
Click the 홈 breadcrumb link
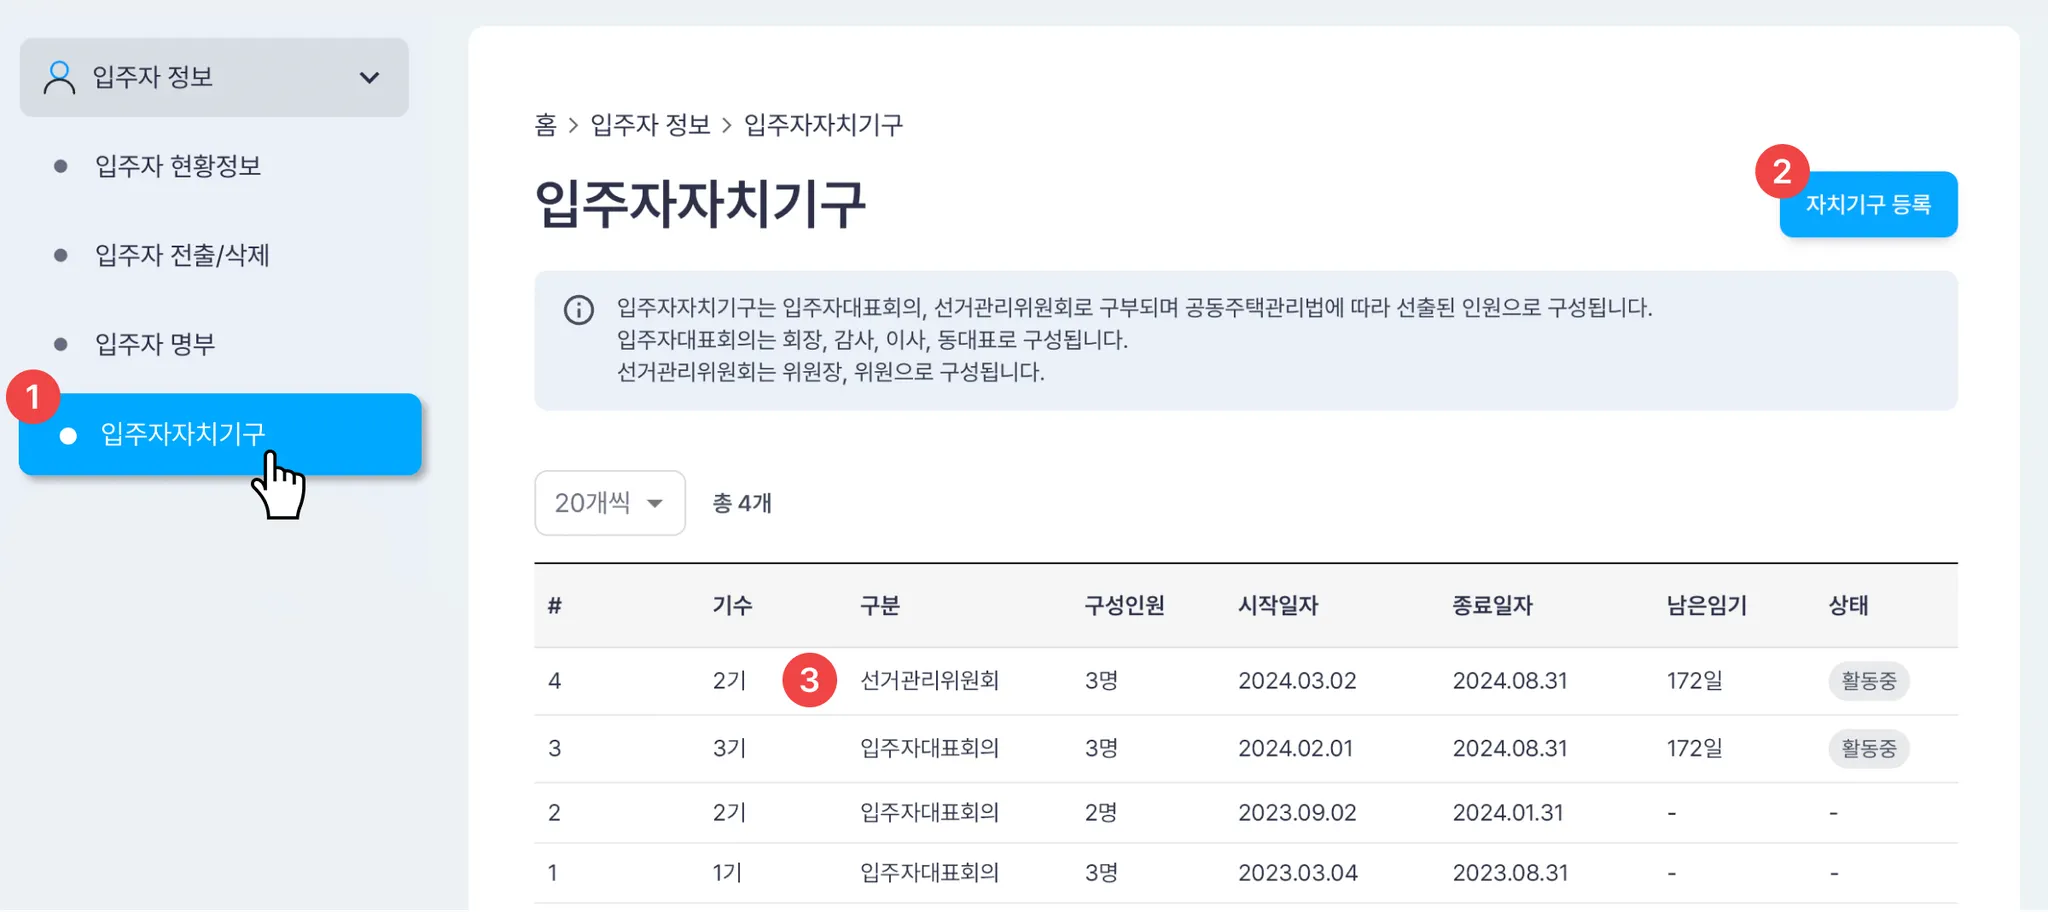tap(545, 125)
